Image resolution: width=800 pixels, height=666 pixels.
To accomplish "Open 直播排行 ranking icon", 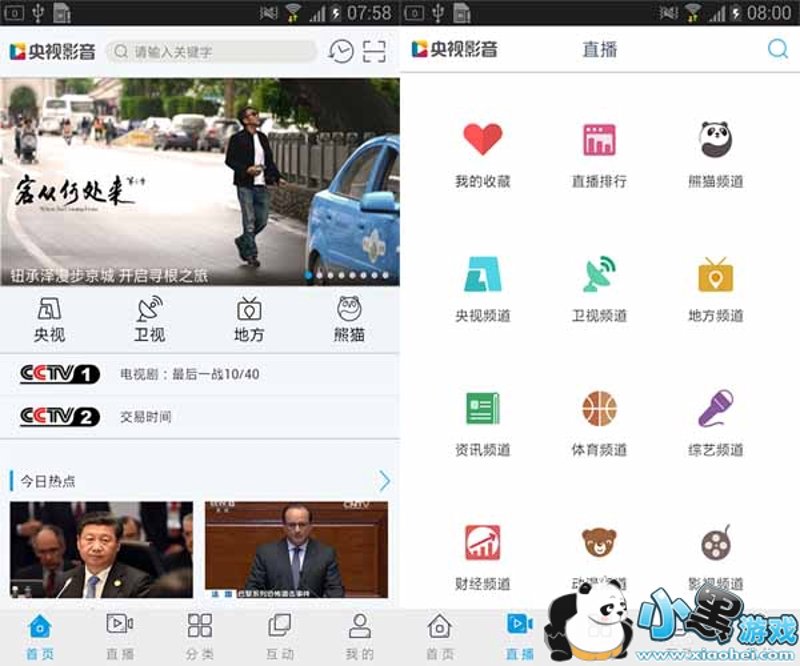I will [x=599, y=139].
